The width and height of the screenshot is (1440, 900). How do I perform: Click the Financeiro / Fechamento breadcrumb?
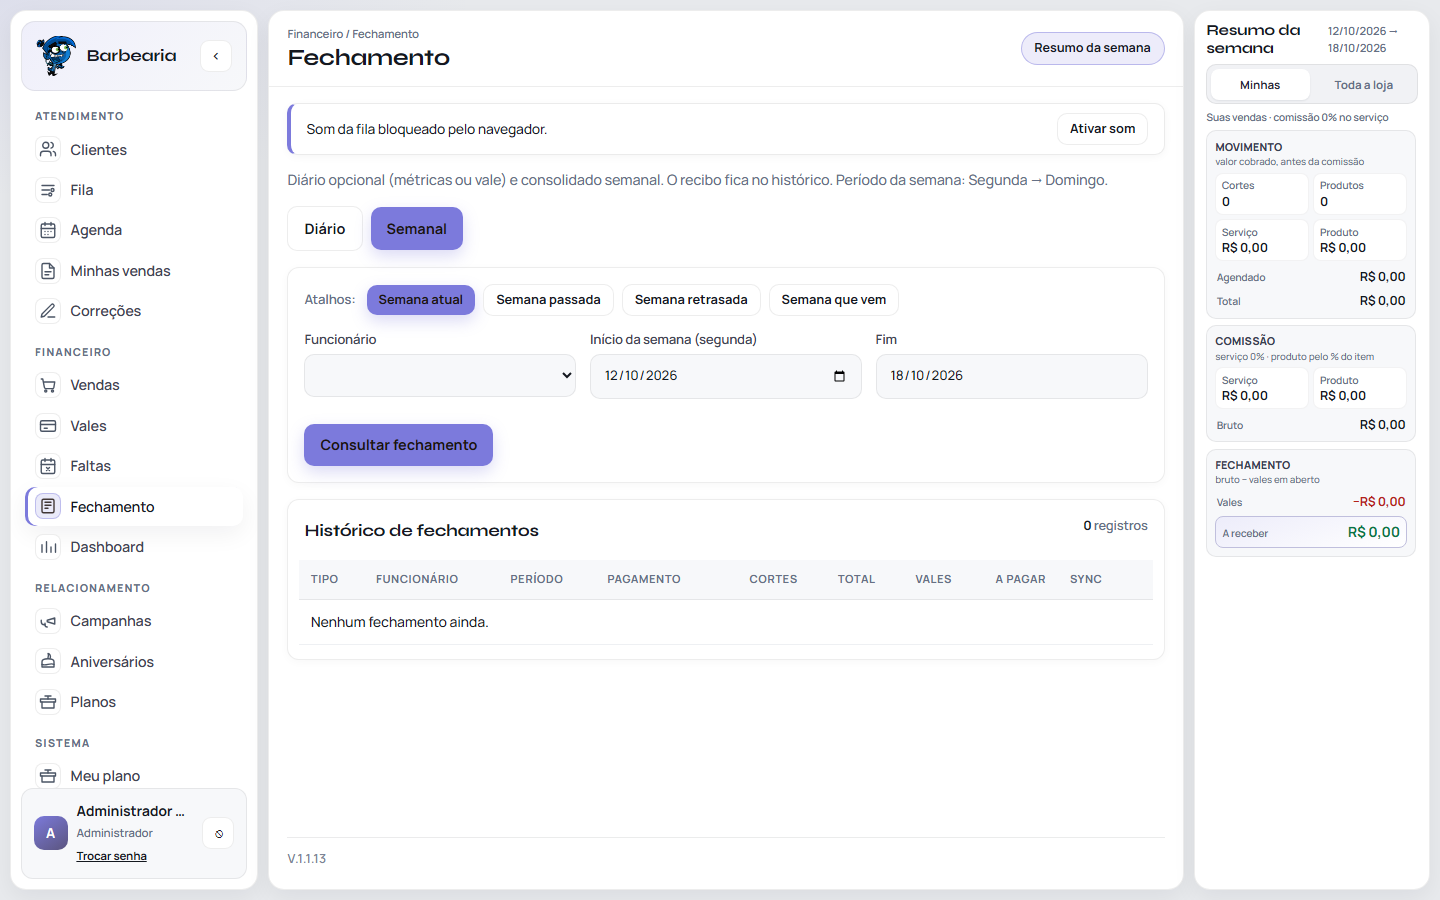click(x=353, y=34)
